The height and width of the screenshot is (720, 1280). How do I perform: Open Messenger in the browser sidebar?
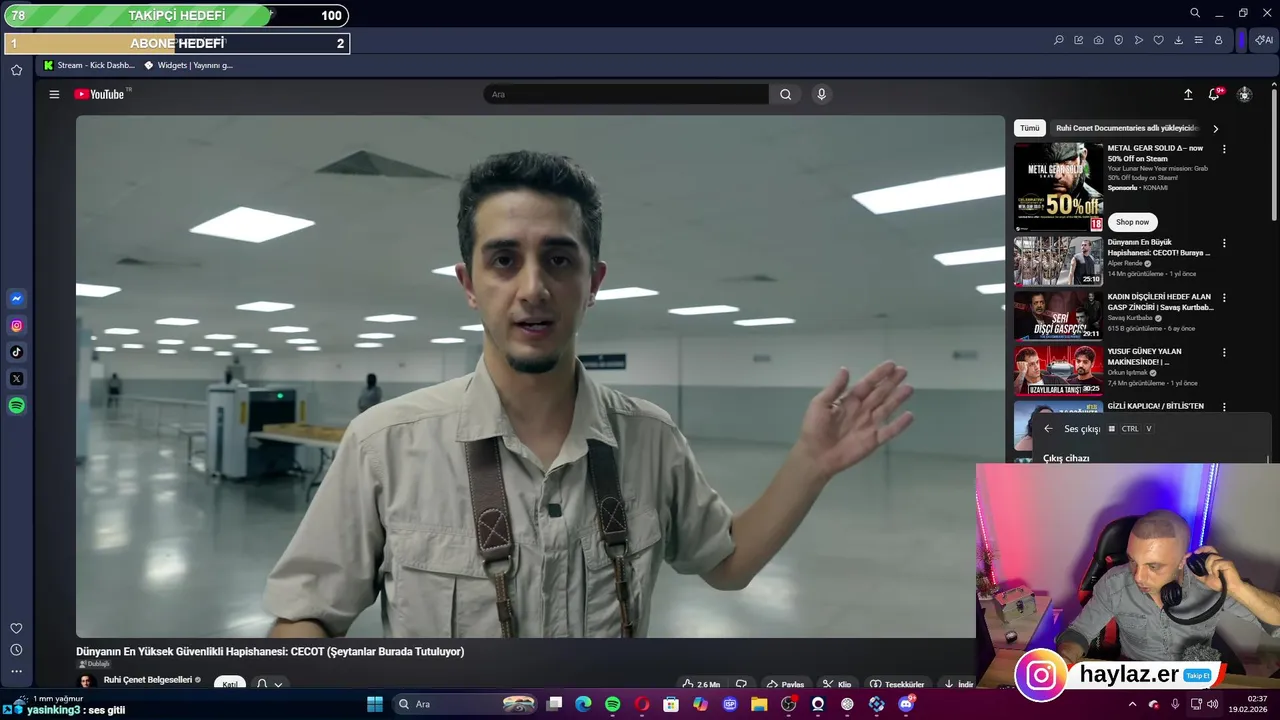16,298
